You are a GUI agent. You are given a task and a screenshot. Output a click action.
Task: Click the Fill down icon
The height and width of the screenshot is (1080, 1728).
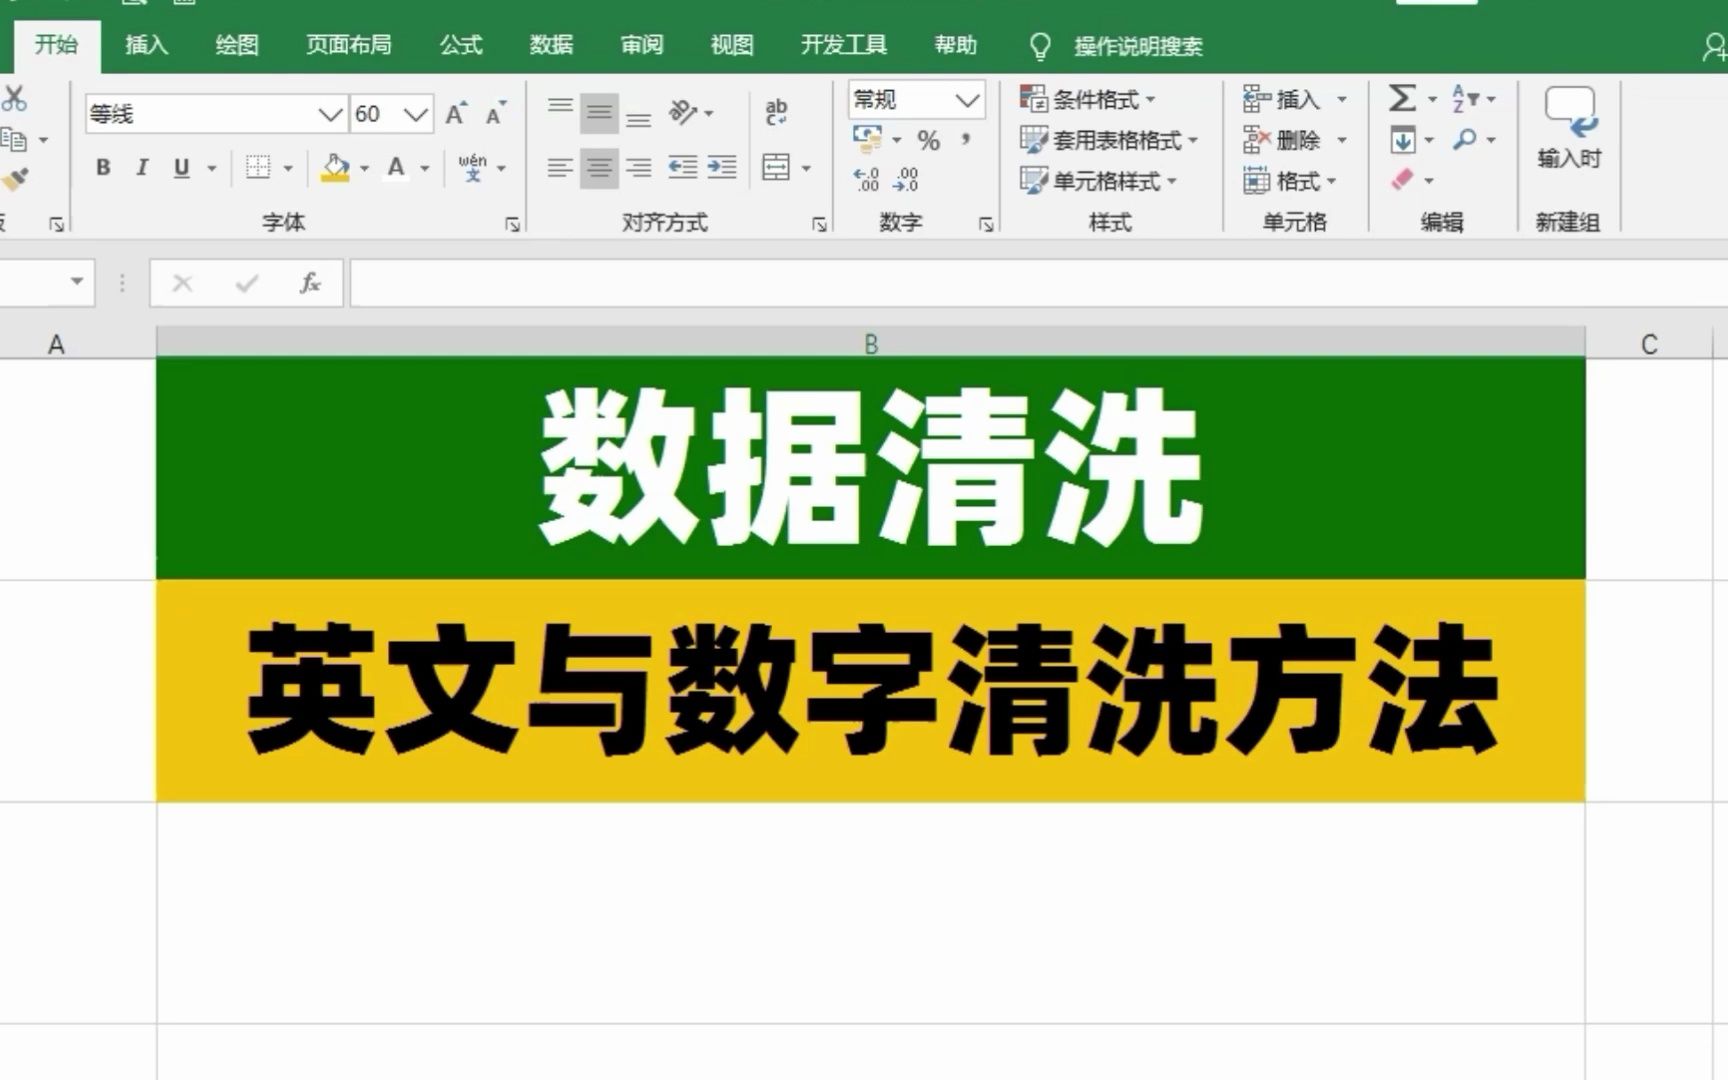(x=1403, y=140)
